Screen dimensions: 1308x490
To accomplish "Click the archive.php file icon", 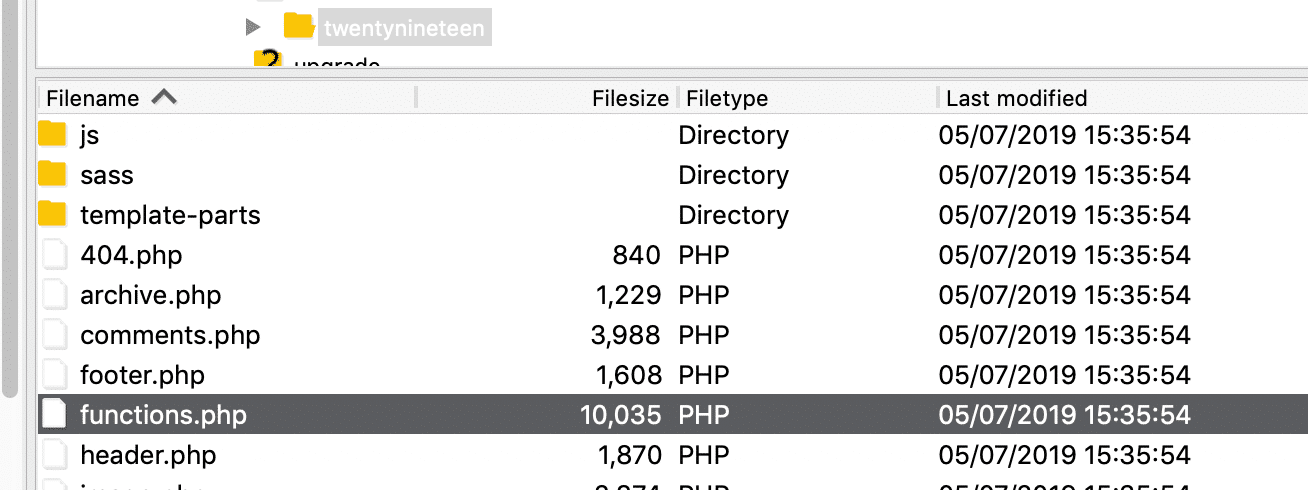I will [53, 295].
